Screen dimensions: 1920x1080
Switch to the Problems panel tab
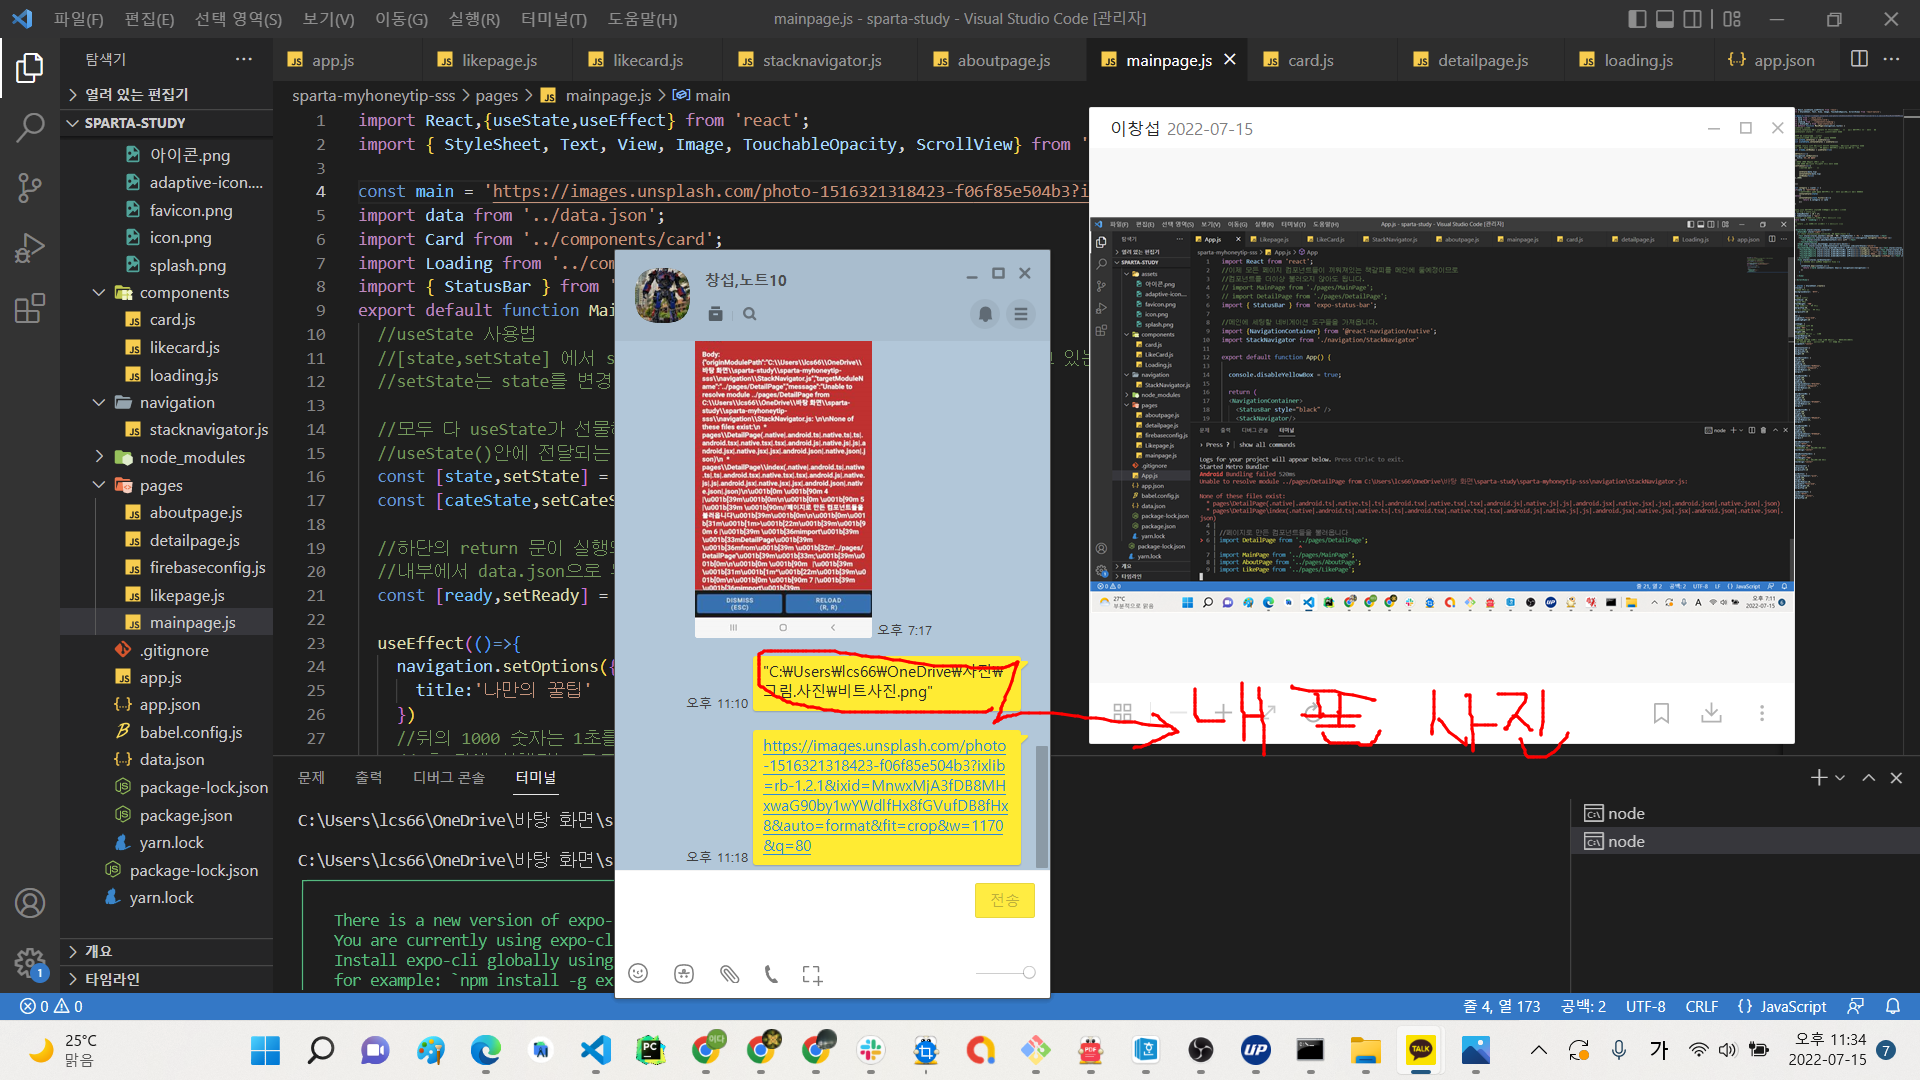(312, 777)
